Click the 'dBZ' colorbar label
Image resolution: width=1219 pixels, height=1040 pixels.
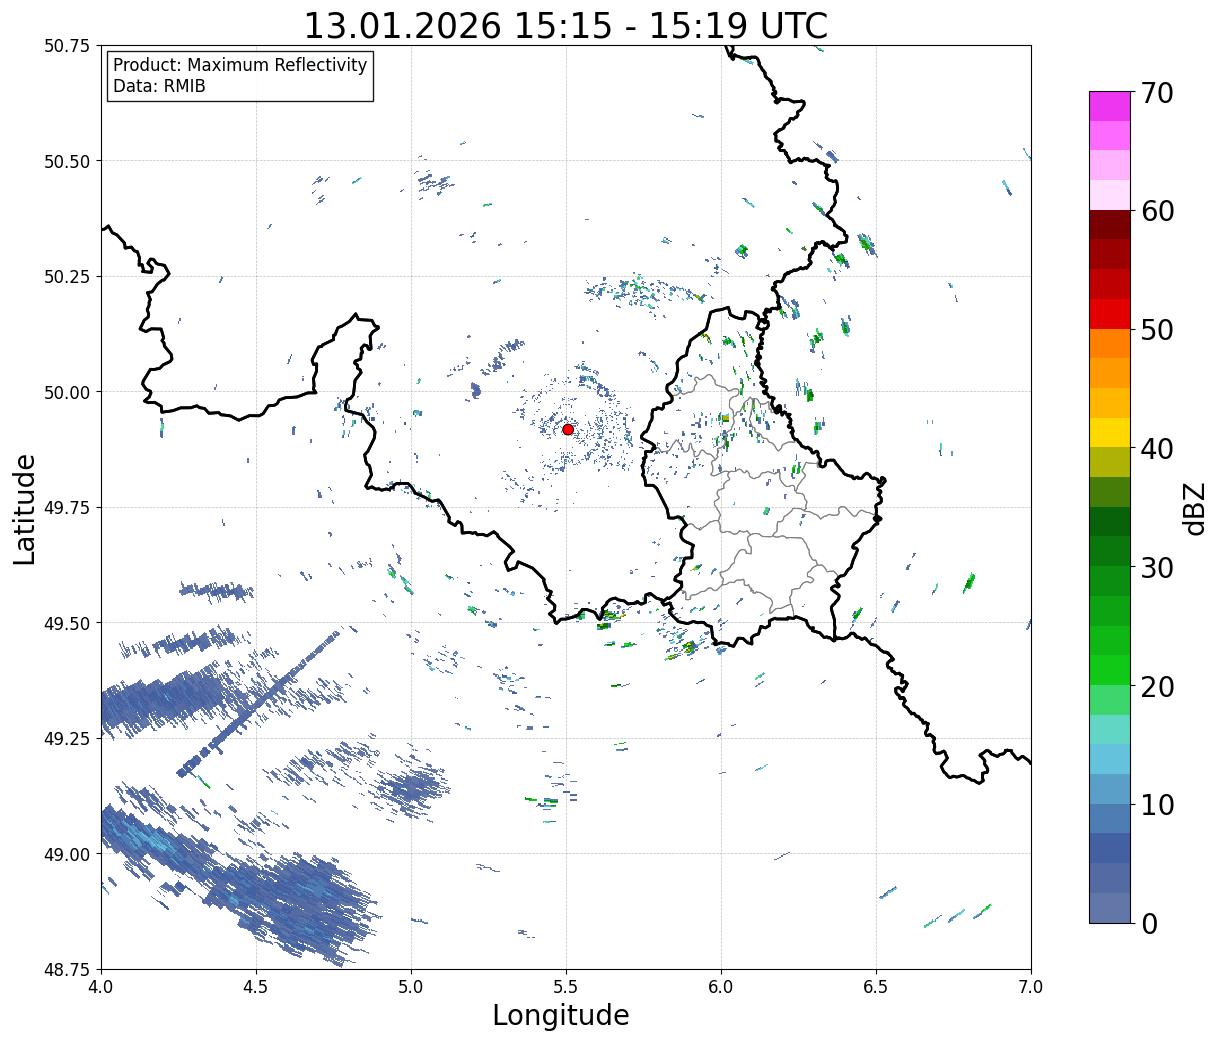click(1195, 508)
